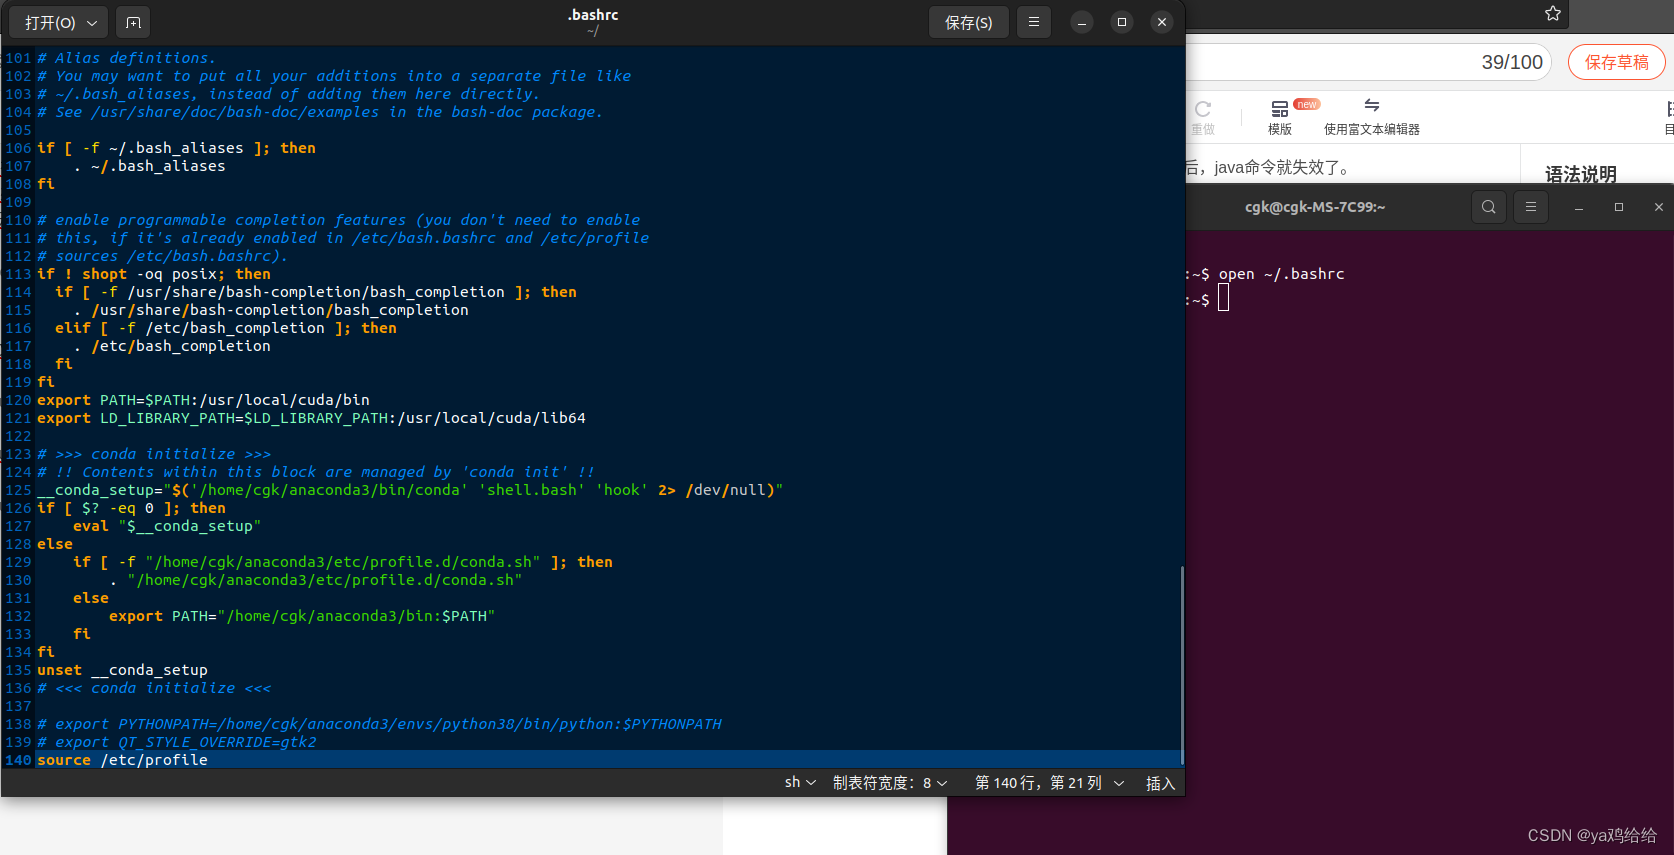This screenshot has height=855, width=1674.
Task: Switch to 使用富文本编辑器 rich text editor
Action: [1372, 117]
